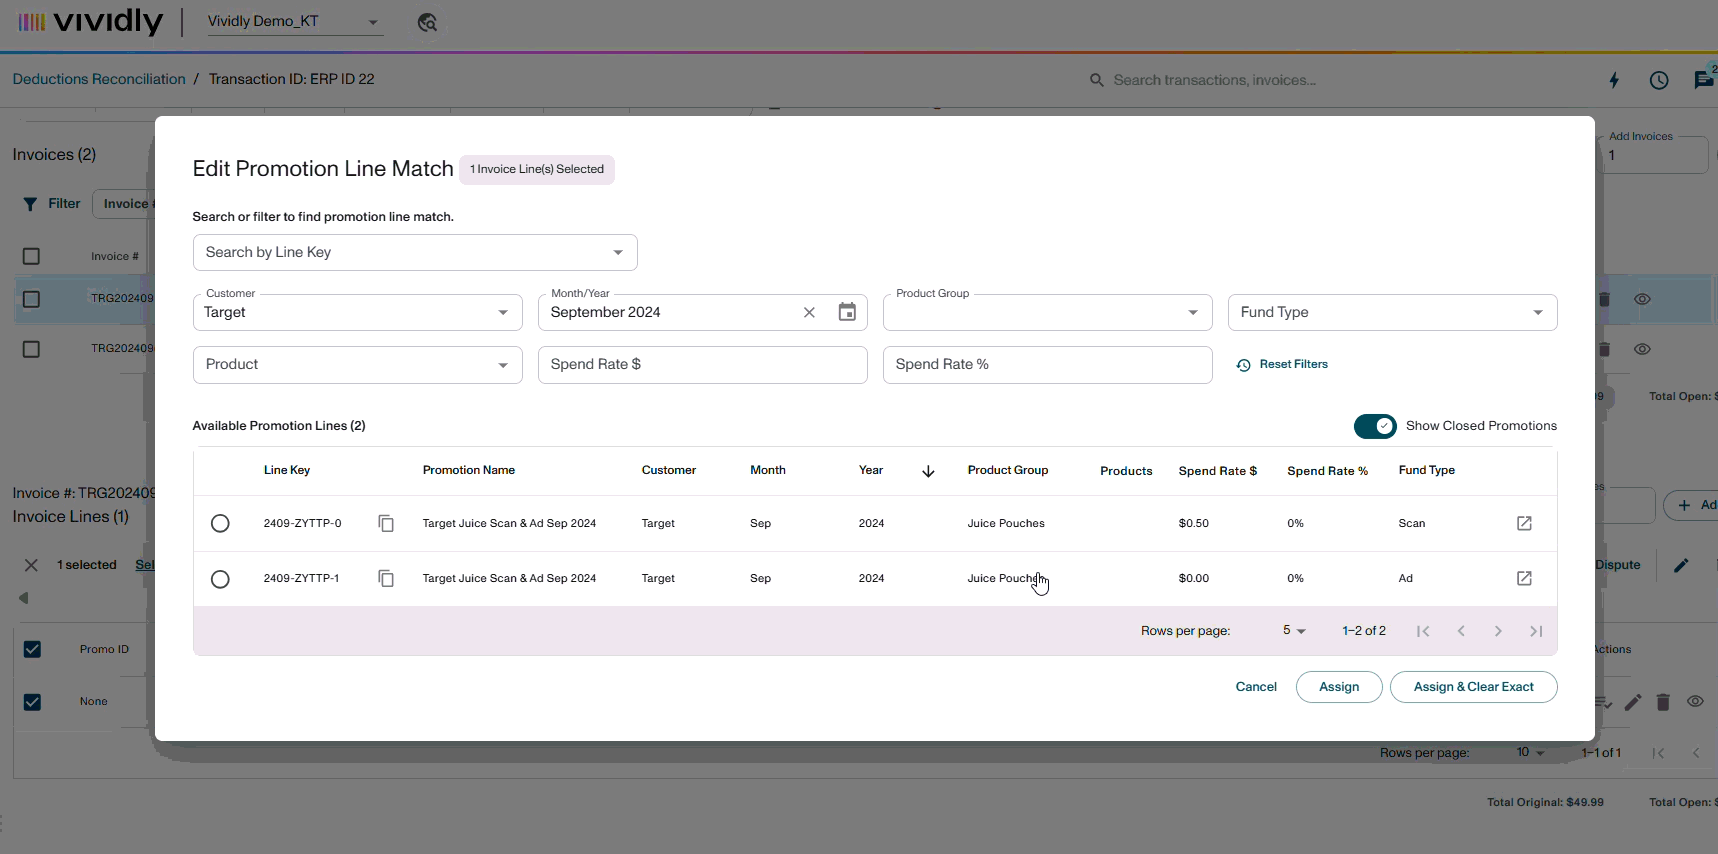Click the Assign & Clear Exact button
The height and width of the screenshot is (854, 1718).
click(1473, 687)
